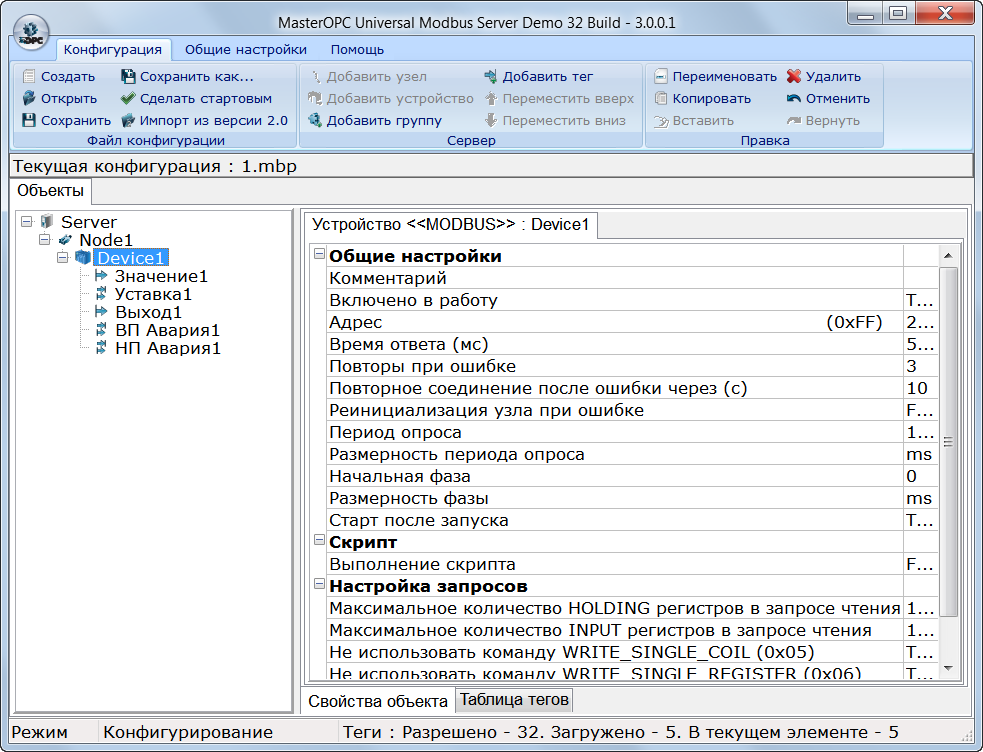Click the property grid scroll down arrow

pyautogui.click(x=948, y=669)
